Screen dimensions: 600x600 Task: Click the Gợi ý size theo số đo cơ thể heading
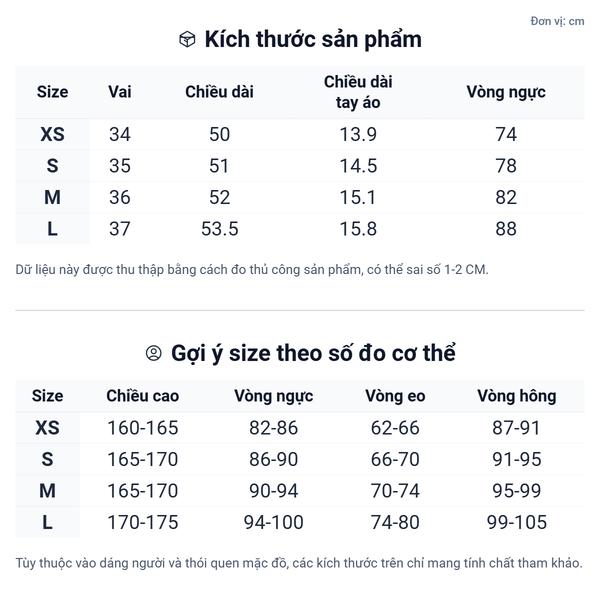[313, 353]
